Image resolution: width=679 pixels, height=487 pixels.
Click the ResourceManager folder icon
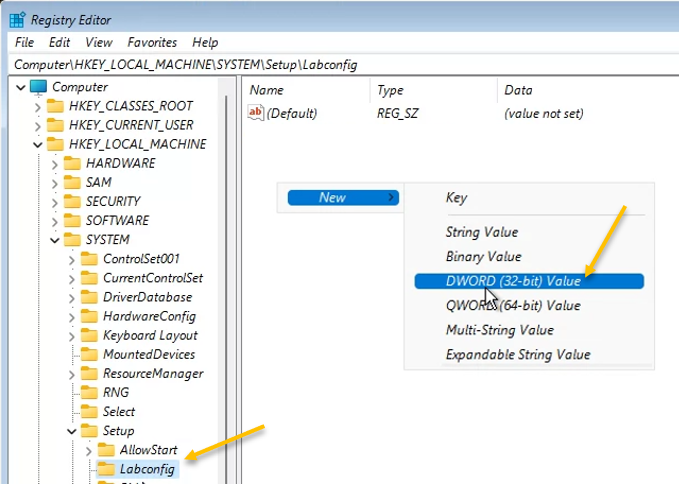(x=89, y=373)
